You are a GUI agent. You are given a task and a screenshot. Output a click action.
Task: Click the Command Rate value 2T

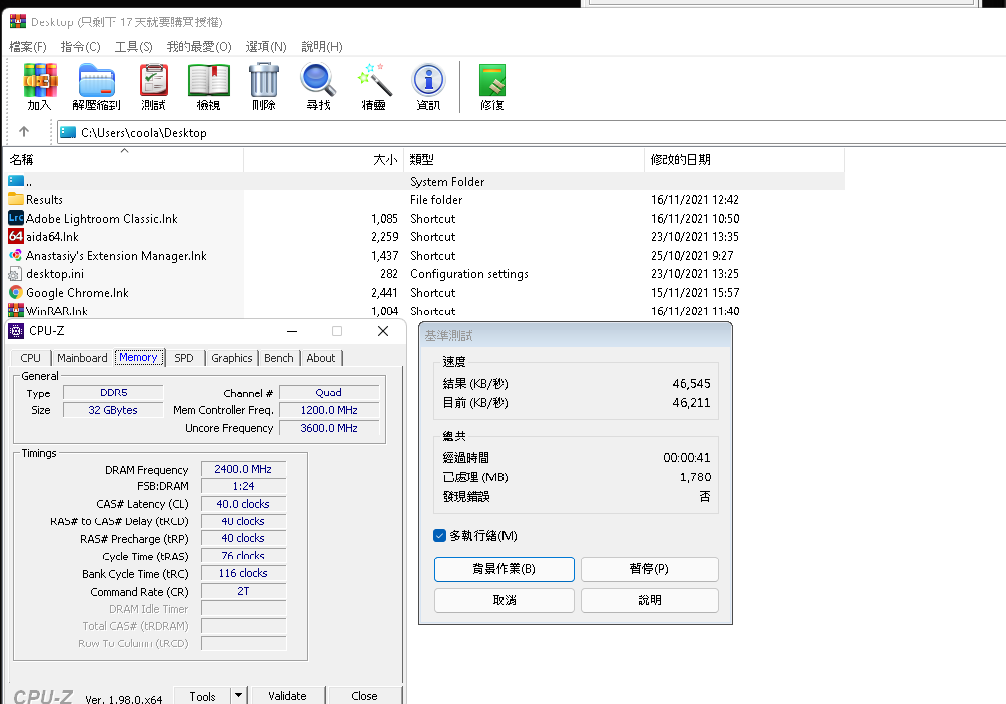(x=243, y=591)
